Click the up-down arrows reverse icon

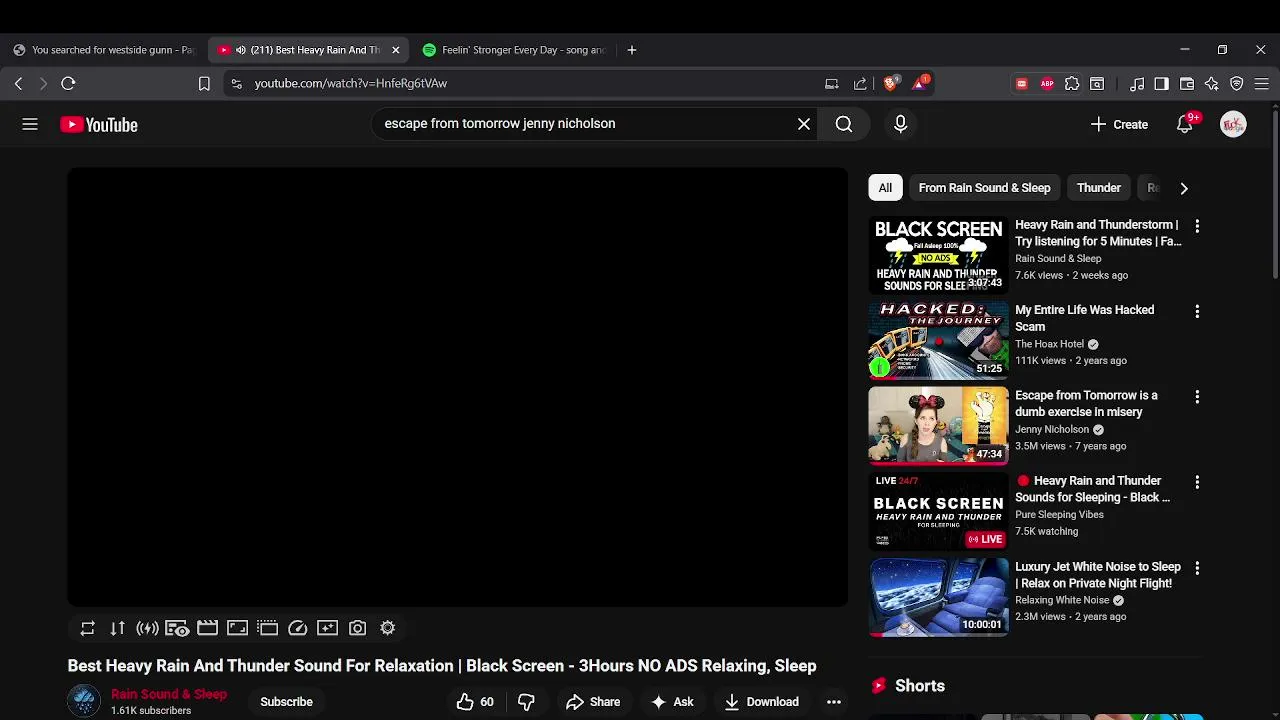coord(118,628)
